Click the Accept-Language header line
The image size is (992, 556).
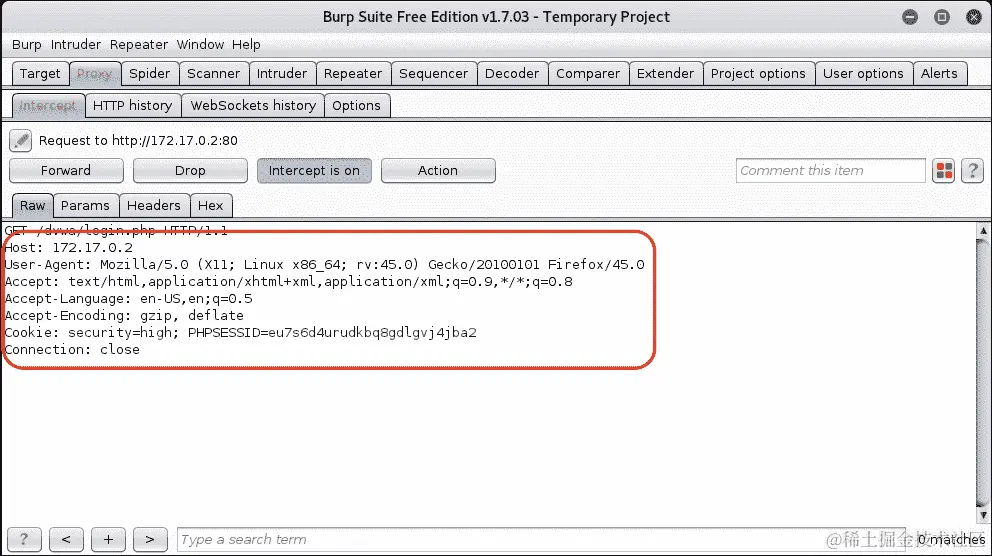coord(128,299)
